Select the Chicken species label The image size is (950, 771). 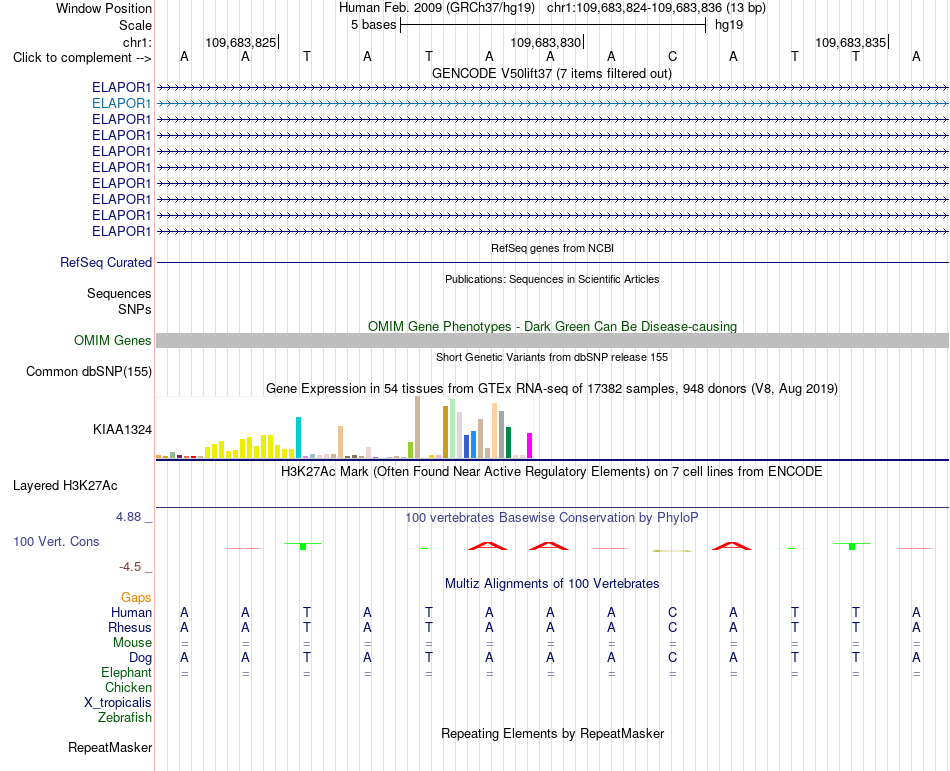[128, 687]
